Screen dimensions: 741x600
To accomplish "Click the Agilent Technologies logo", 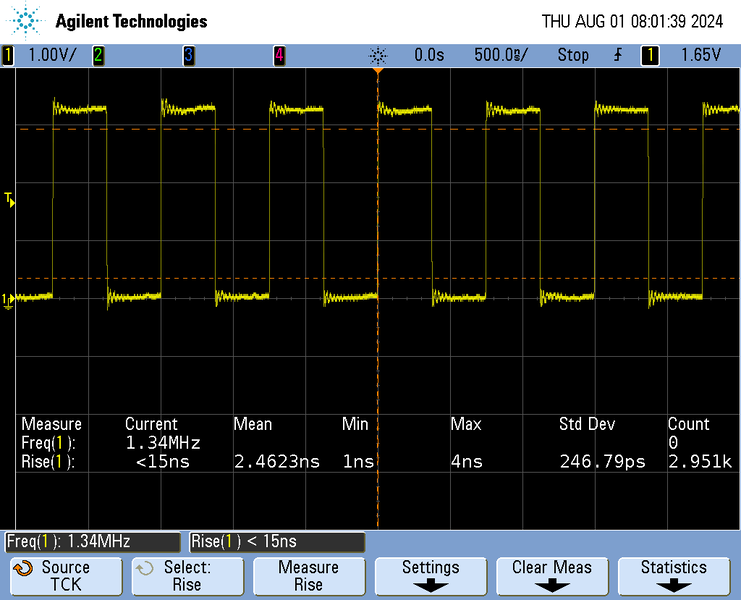I will pyautogui.click(x=27, y=20).
